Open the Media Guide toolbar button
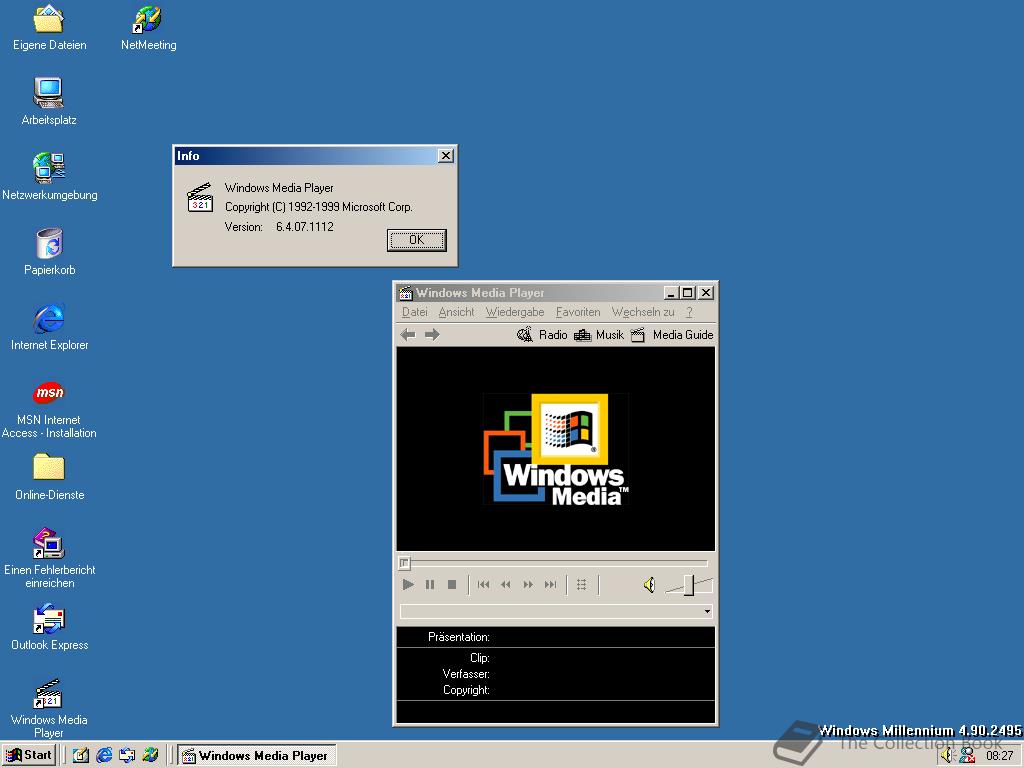Viewport: 1024px width, 768px height. click(672, 334)
